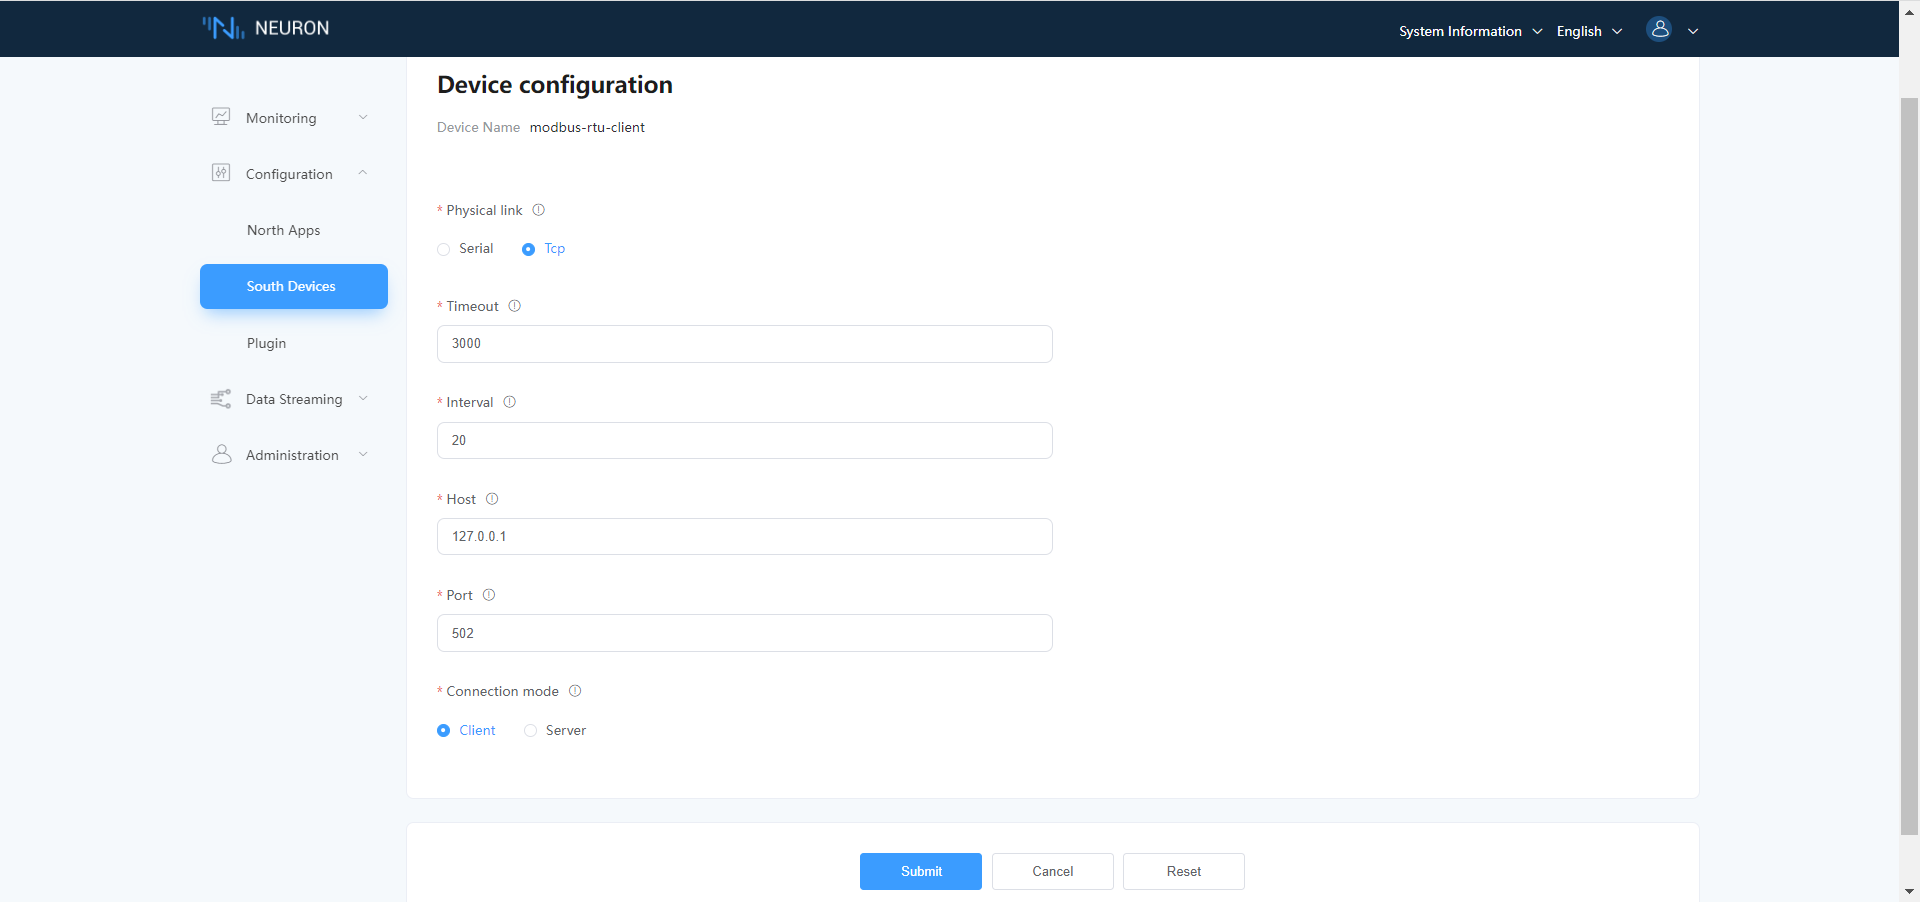Image resolution: width=1920 pixels, height=902 pixels.
Task: Click the Data Streaming sidebar icon
Action: click(x=220, y=398)
